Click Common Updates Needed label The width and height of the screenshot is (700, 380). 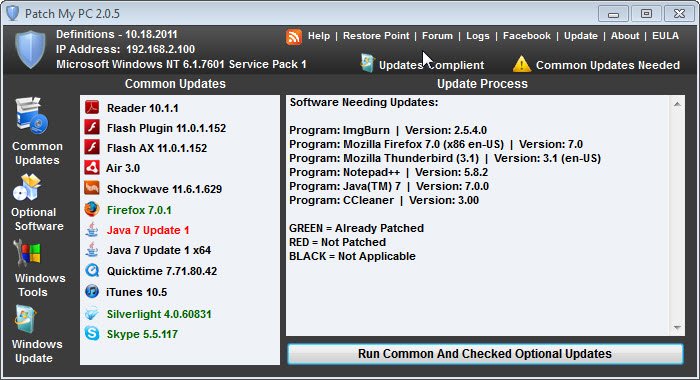608,65
